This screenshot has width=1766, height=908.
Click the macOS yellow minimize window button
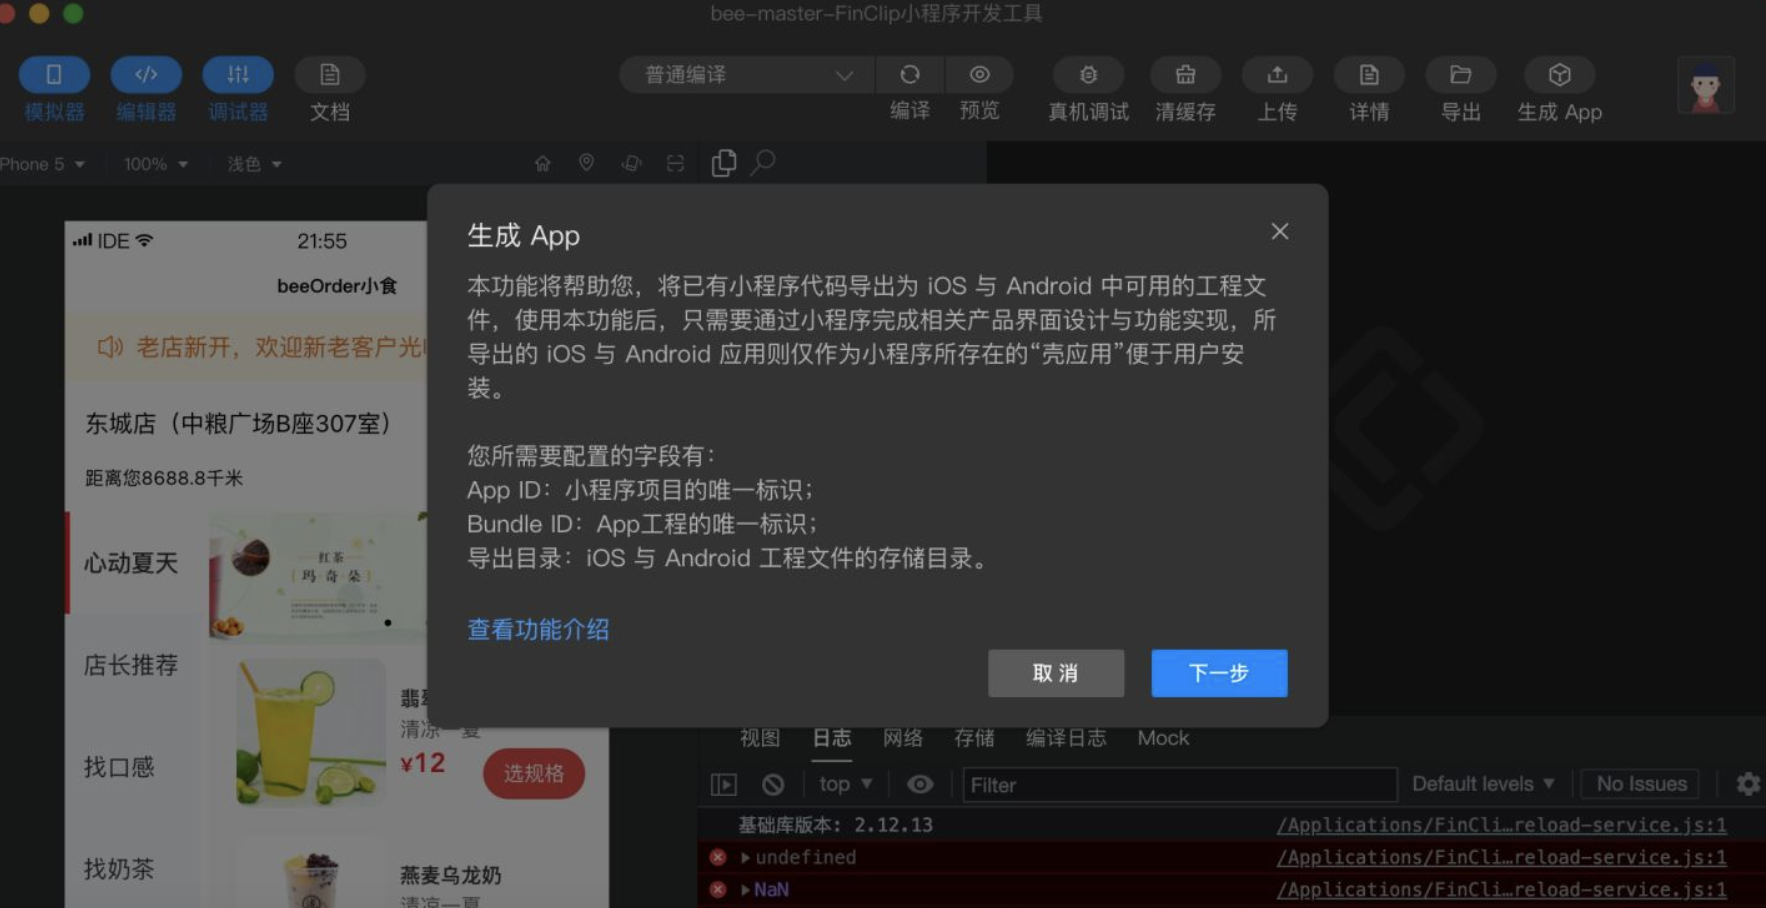[x=40, y=13]
